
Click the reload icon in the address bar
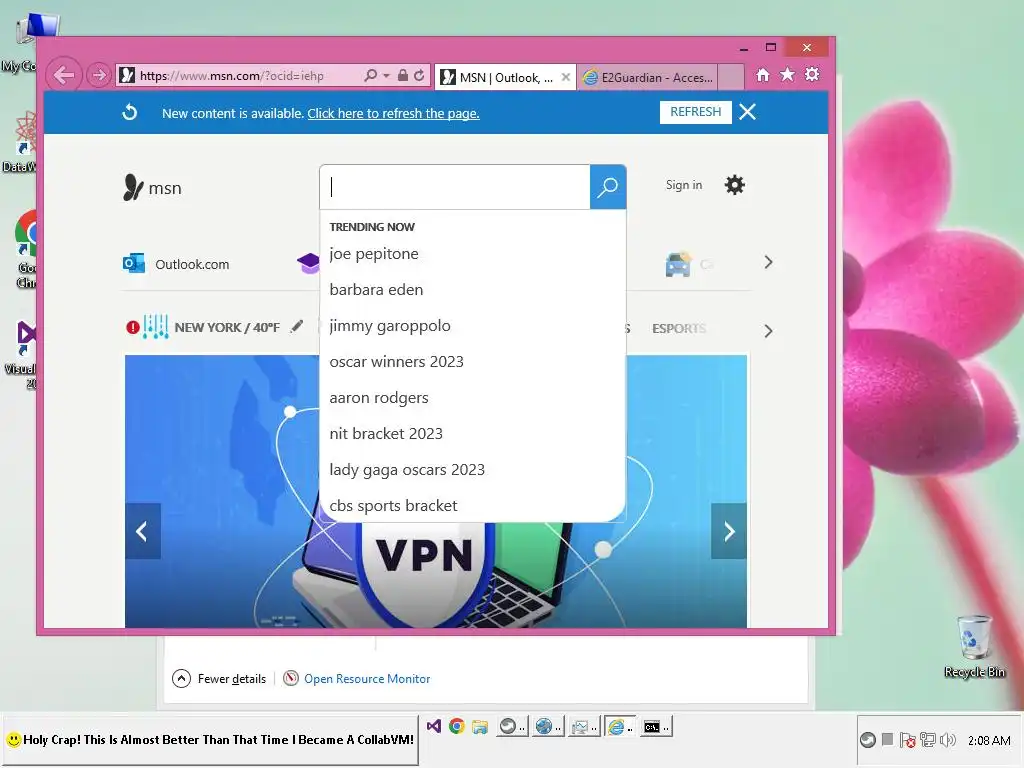tap(419, 76)
